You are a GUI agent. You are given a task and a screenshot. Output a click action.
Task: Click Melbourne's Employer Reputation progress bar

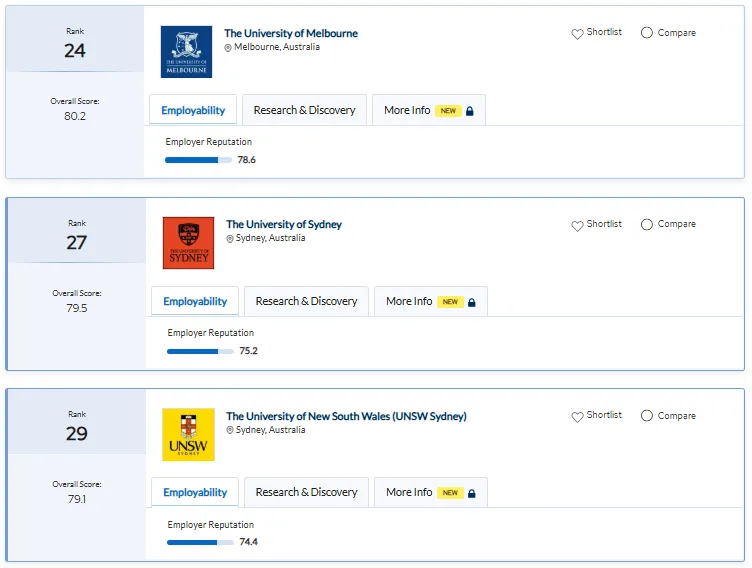point(198,160)
